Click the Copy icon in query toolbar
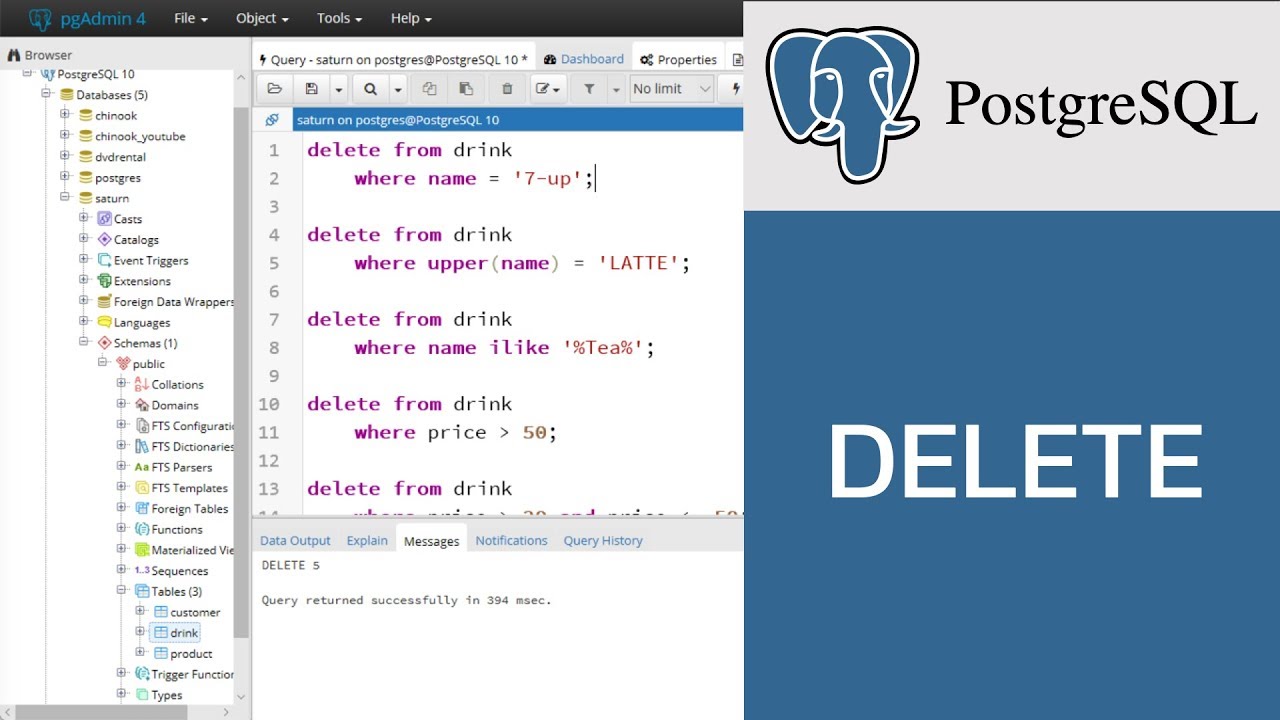Screen dimensions: 1280x720 click(x=430, y=89)
